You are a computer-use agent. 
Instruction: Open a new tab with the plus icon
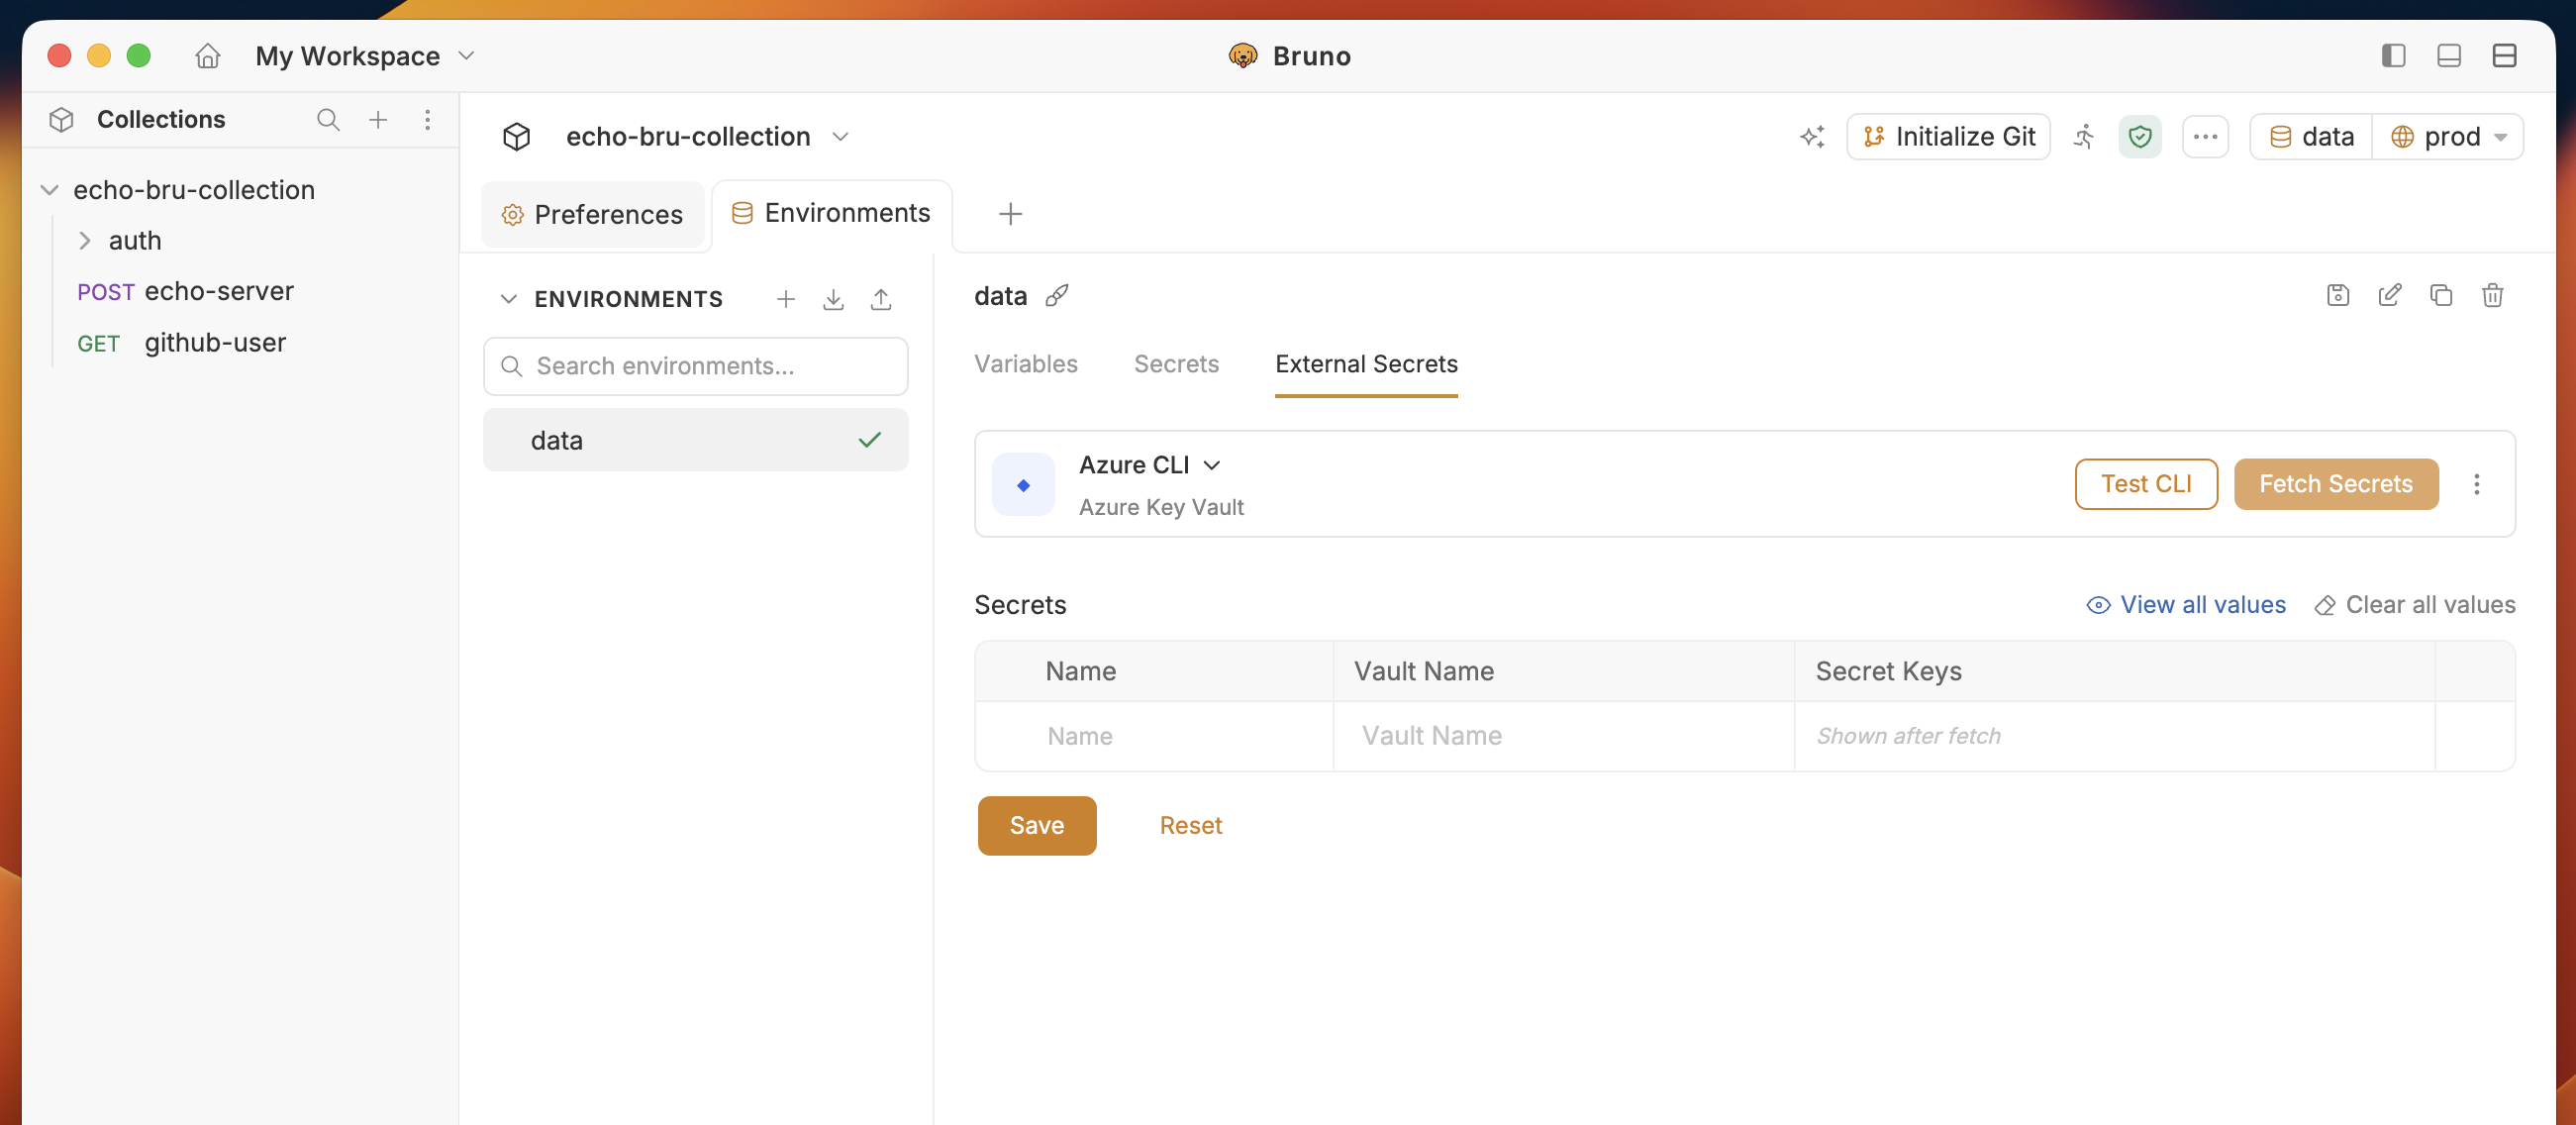[x=1010, y=214]
